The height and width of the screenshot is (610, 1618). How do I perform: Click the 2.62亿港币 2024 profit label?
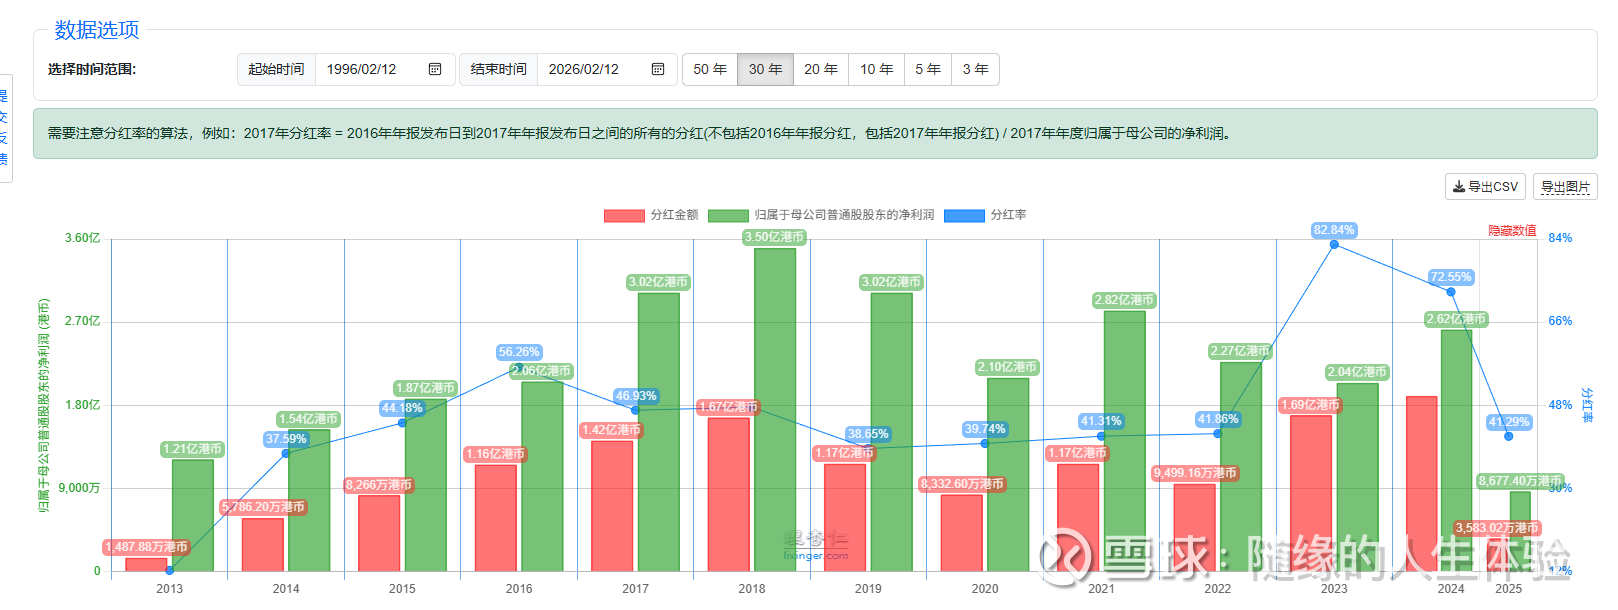(x=1457, y=319)
